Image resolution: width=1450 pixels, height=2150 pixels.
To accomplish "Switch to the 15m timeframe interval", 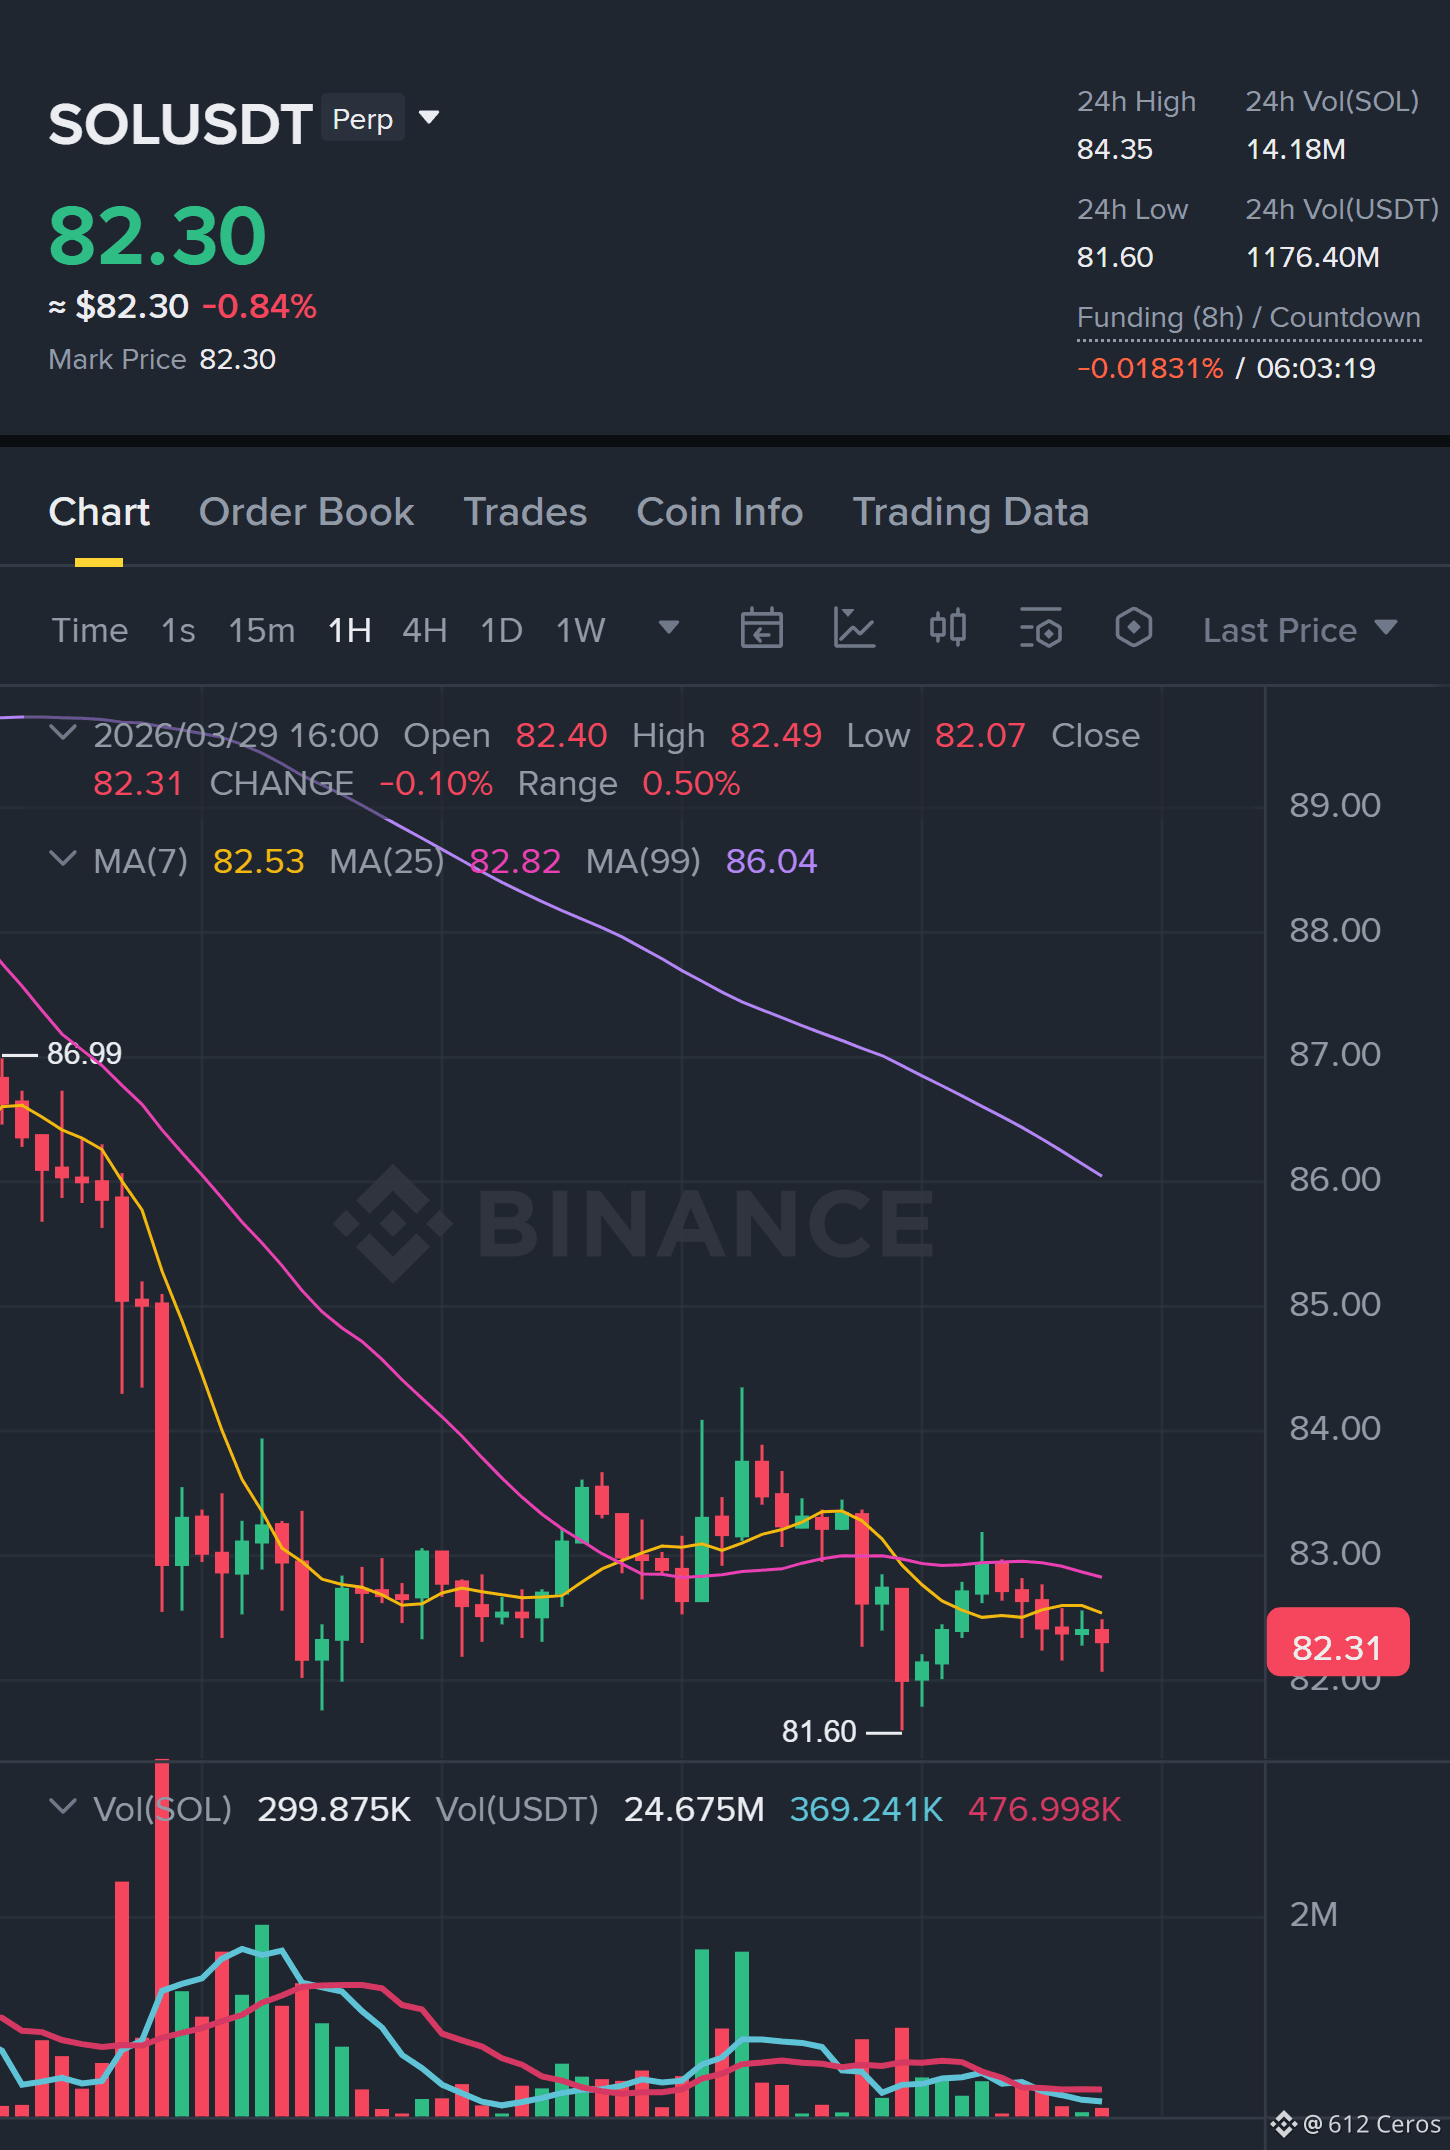I will click(261, 630).
